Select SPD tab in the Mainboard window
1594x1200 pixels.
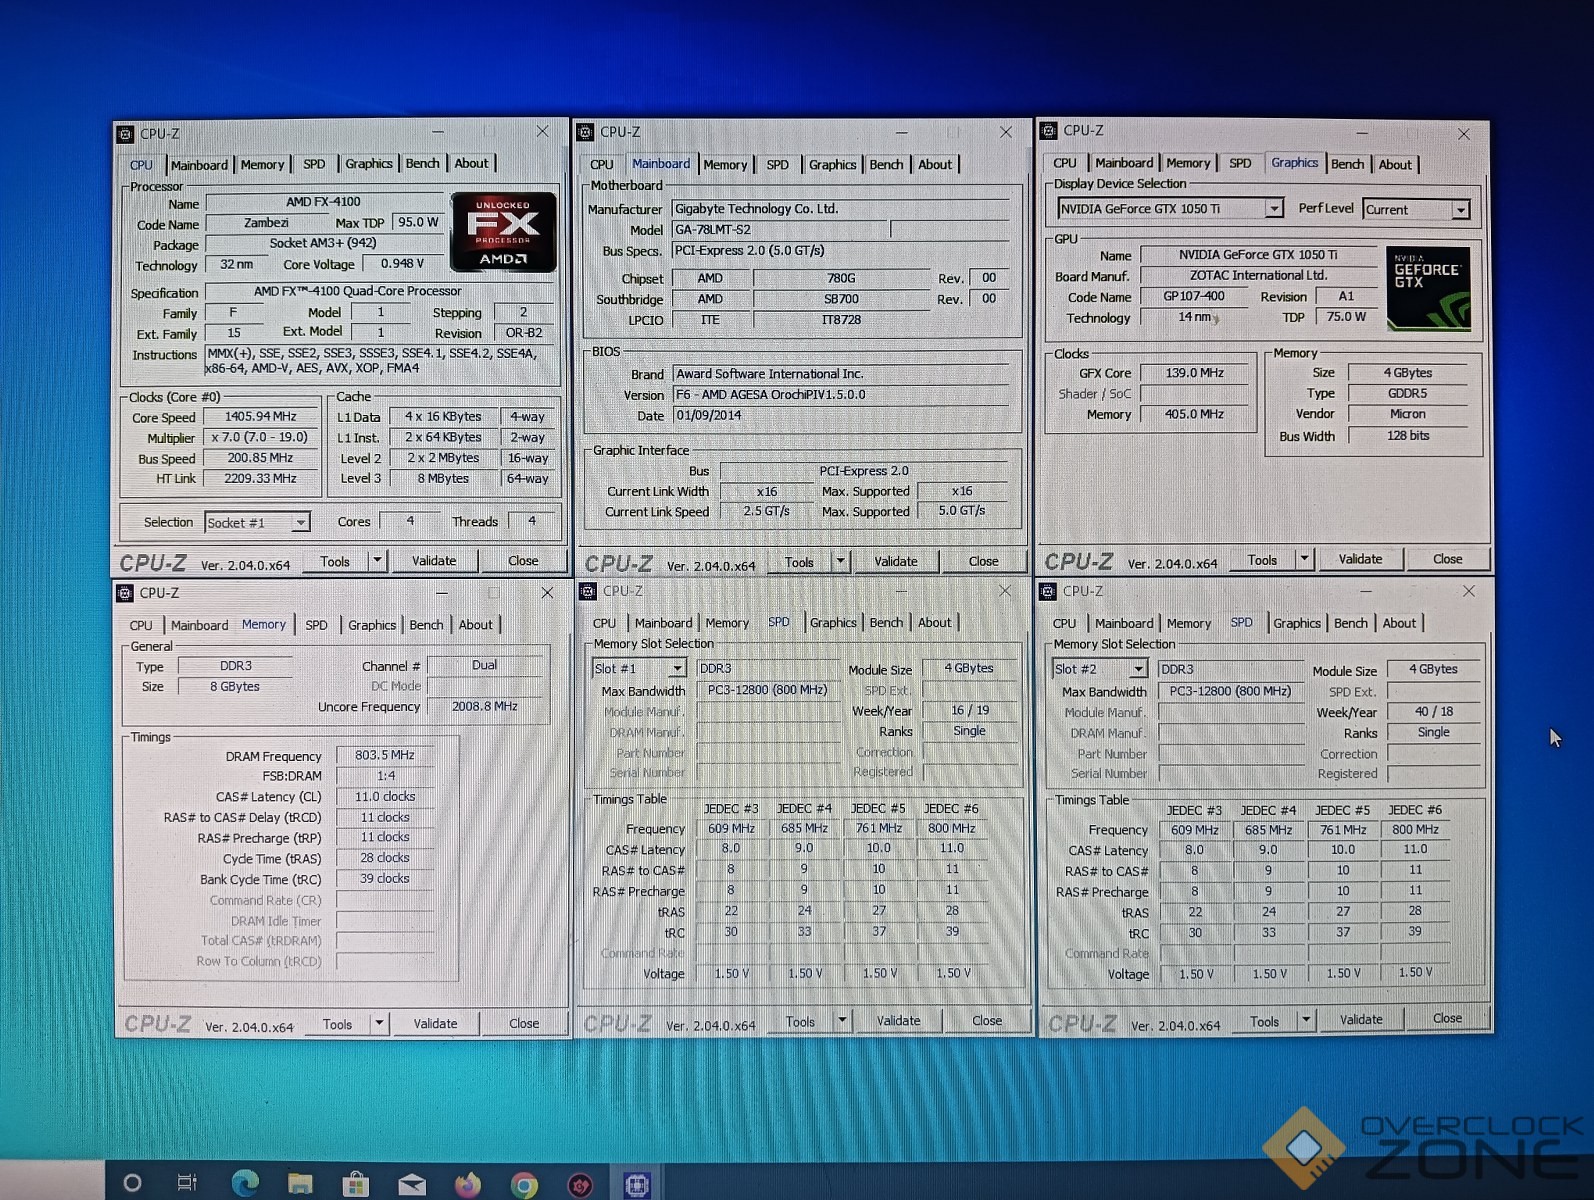pyautogui.click(x=777, y=165)
